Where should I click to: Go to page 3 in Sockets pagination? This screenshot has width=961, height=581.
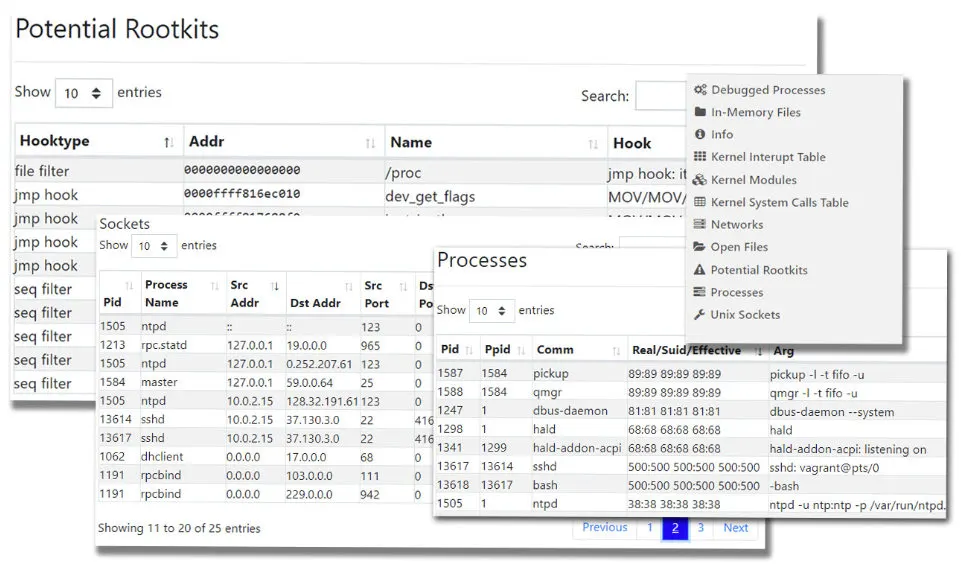click(701, 527)
